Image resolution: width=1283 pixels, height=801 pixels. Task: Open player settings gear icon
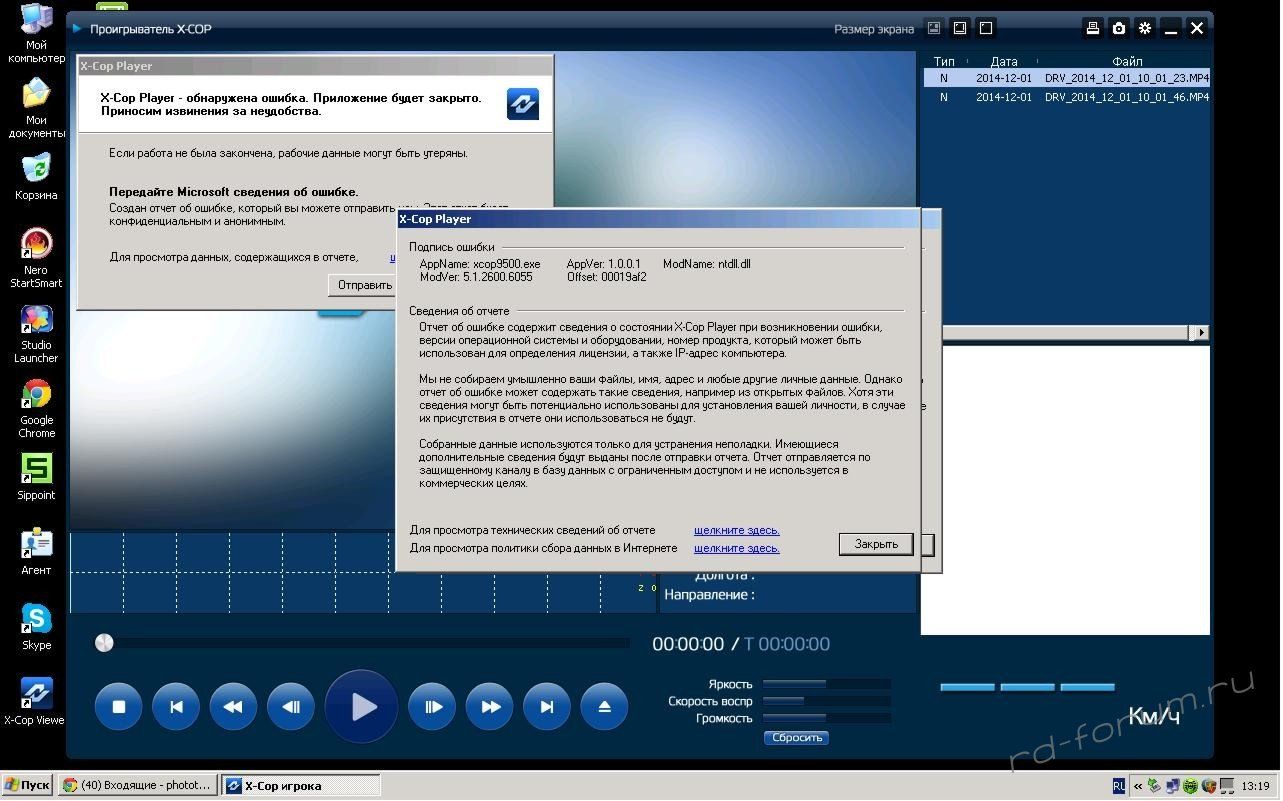(1145, 28)
